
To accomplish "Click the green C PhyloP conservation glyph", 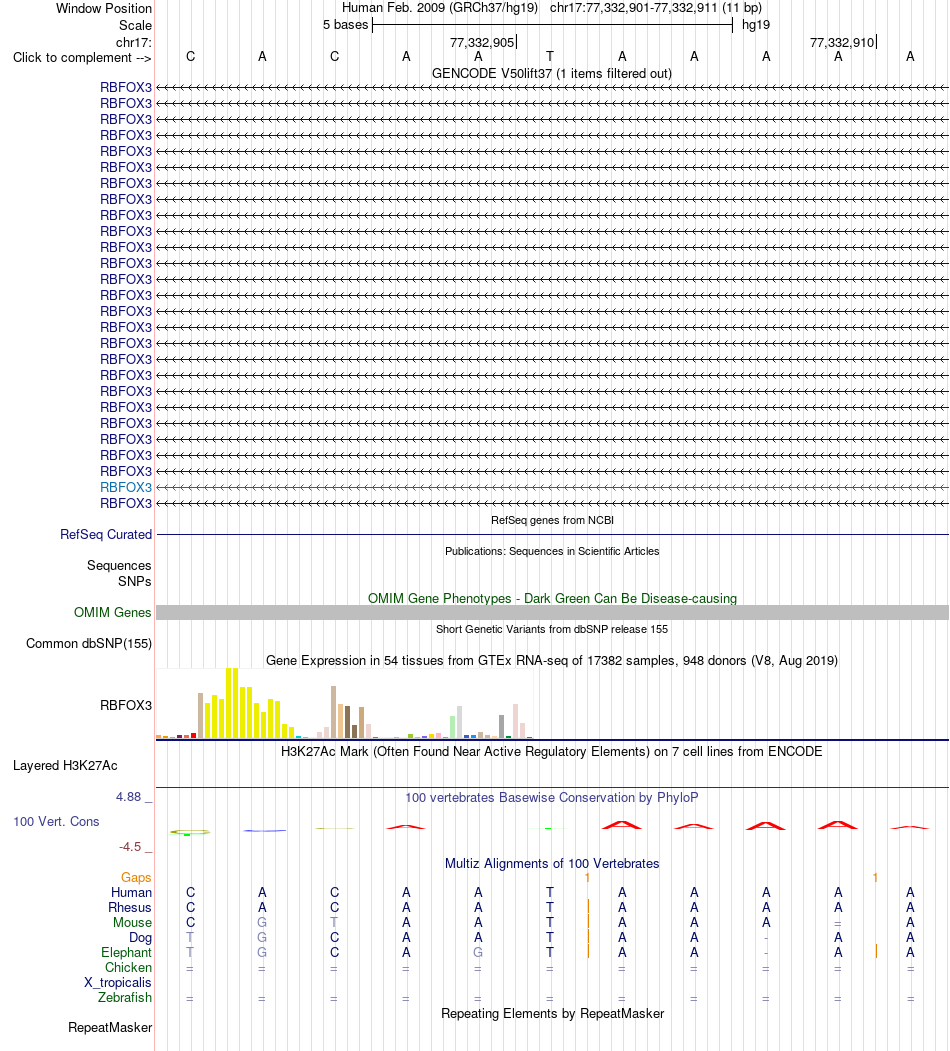I will coord(190,832).
